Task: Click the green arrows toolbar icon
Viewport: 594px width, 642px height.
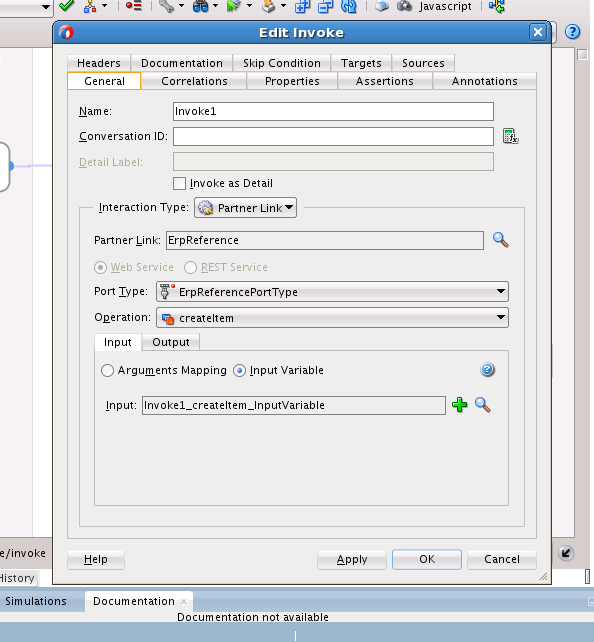Action: click(234, 6)
